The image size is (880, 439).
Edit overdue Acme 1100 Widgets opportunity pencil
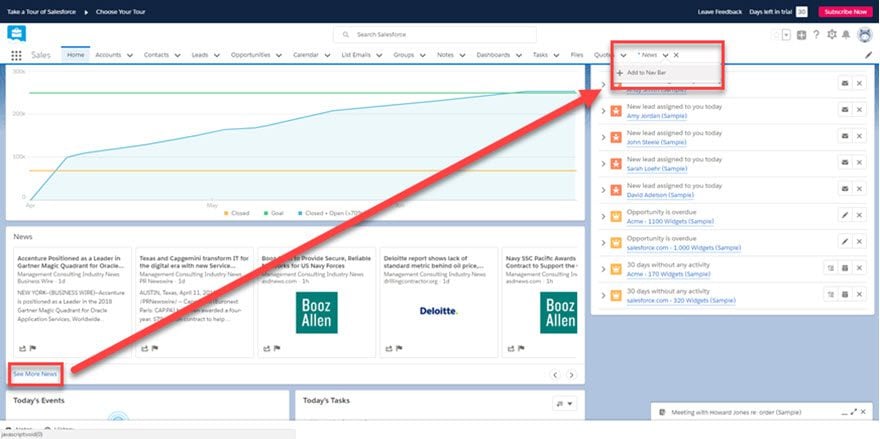[x=844, y=215]
